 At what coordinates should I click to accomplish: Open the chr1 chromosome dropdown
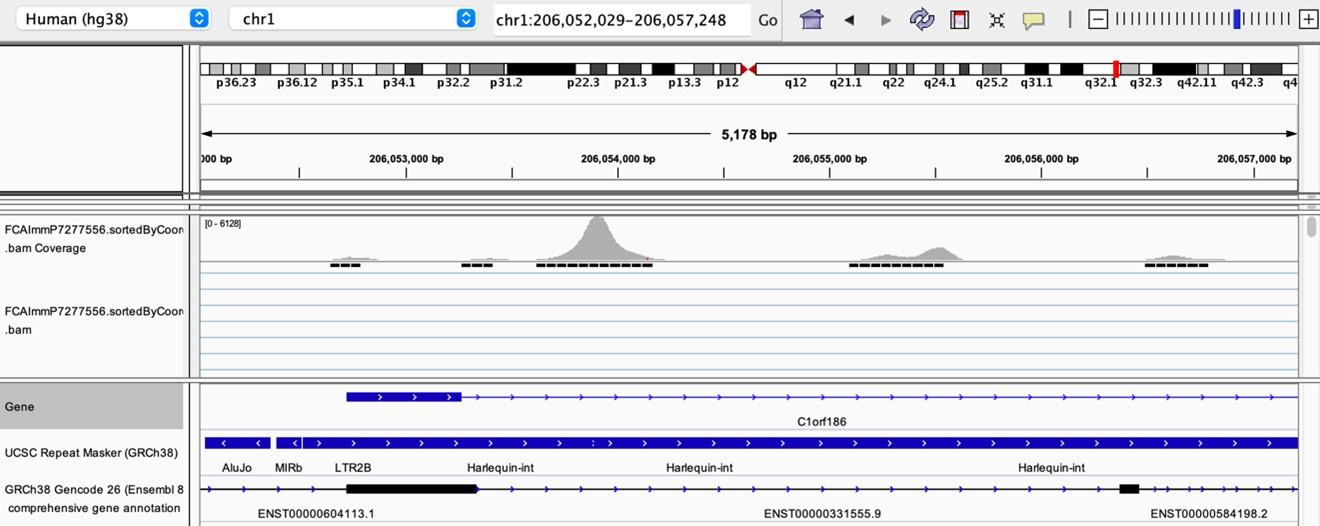click(352, 19)
